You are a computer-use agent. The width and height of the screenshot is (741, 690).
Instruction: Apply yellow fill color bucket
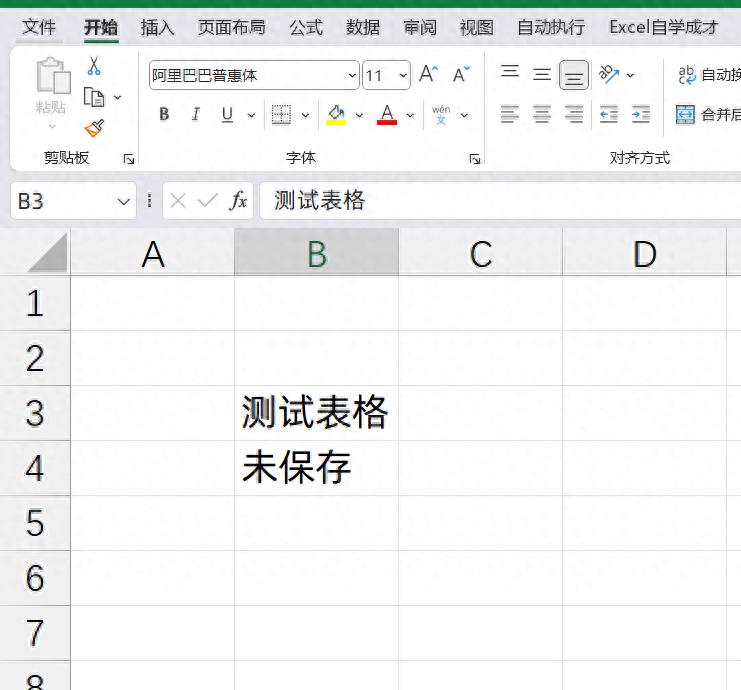(x=336, y=115)
